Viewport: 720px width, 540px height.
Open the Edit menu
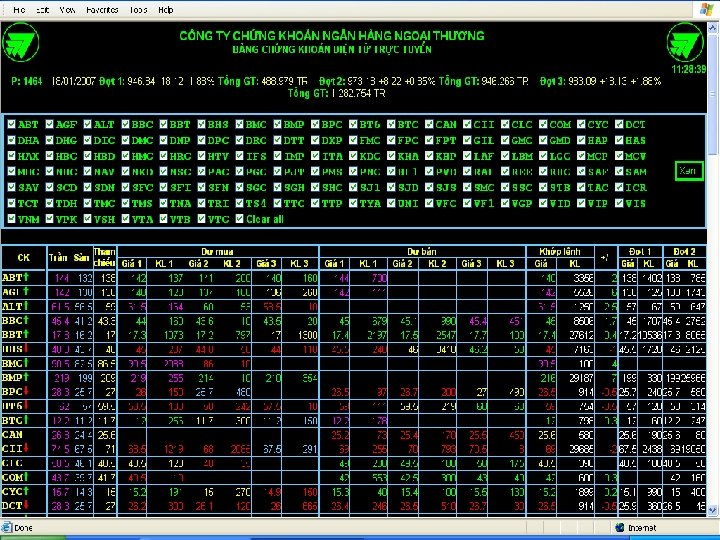click(x=43, y=10)
